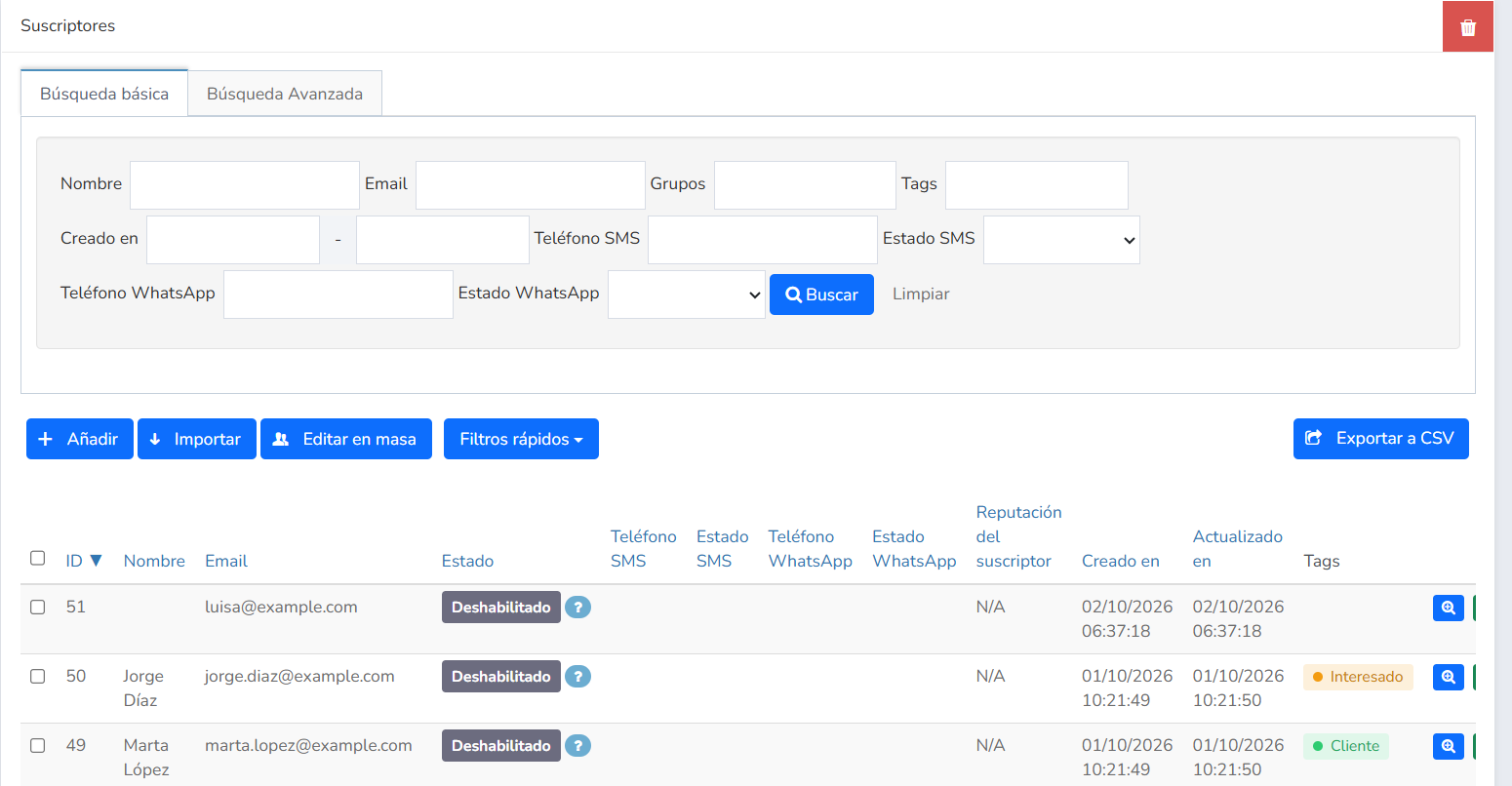Open details magnifier for subscriber 50
Image resolution: width=1512 pixels, height=786 pixels.
click(x=1448, y=677)
